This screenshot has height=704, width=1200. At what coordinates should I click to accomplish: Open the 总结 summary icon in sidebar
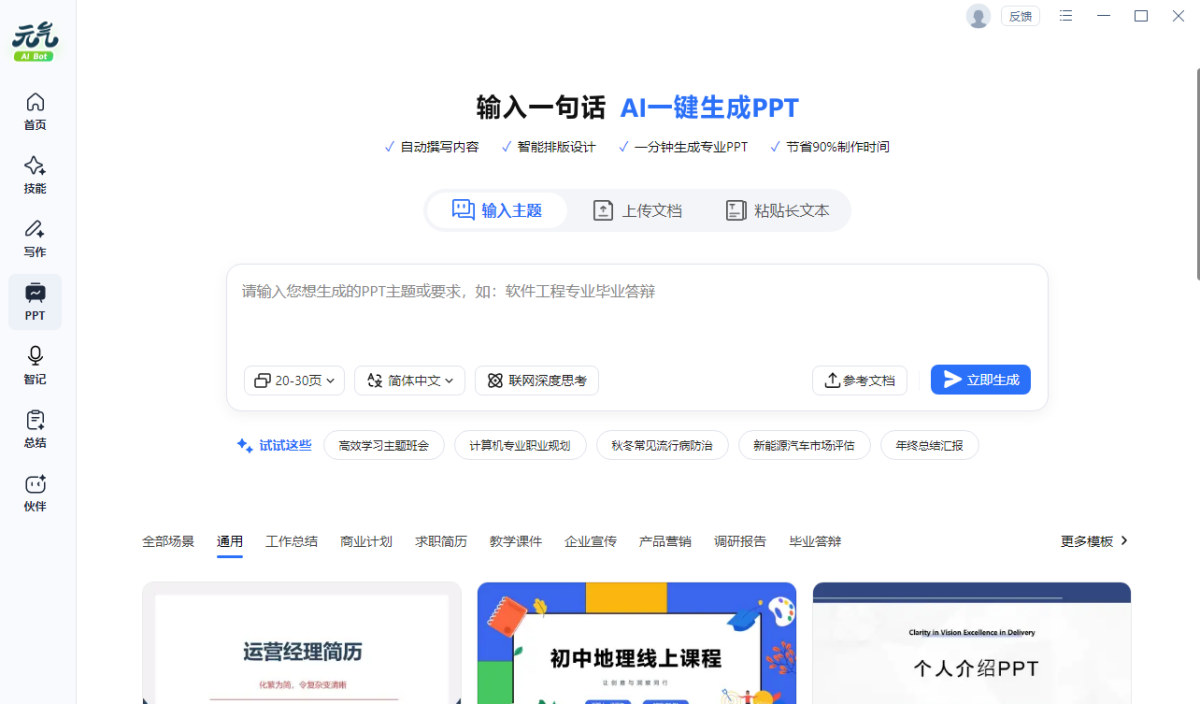[x=35, y=428]
